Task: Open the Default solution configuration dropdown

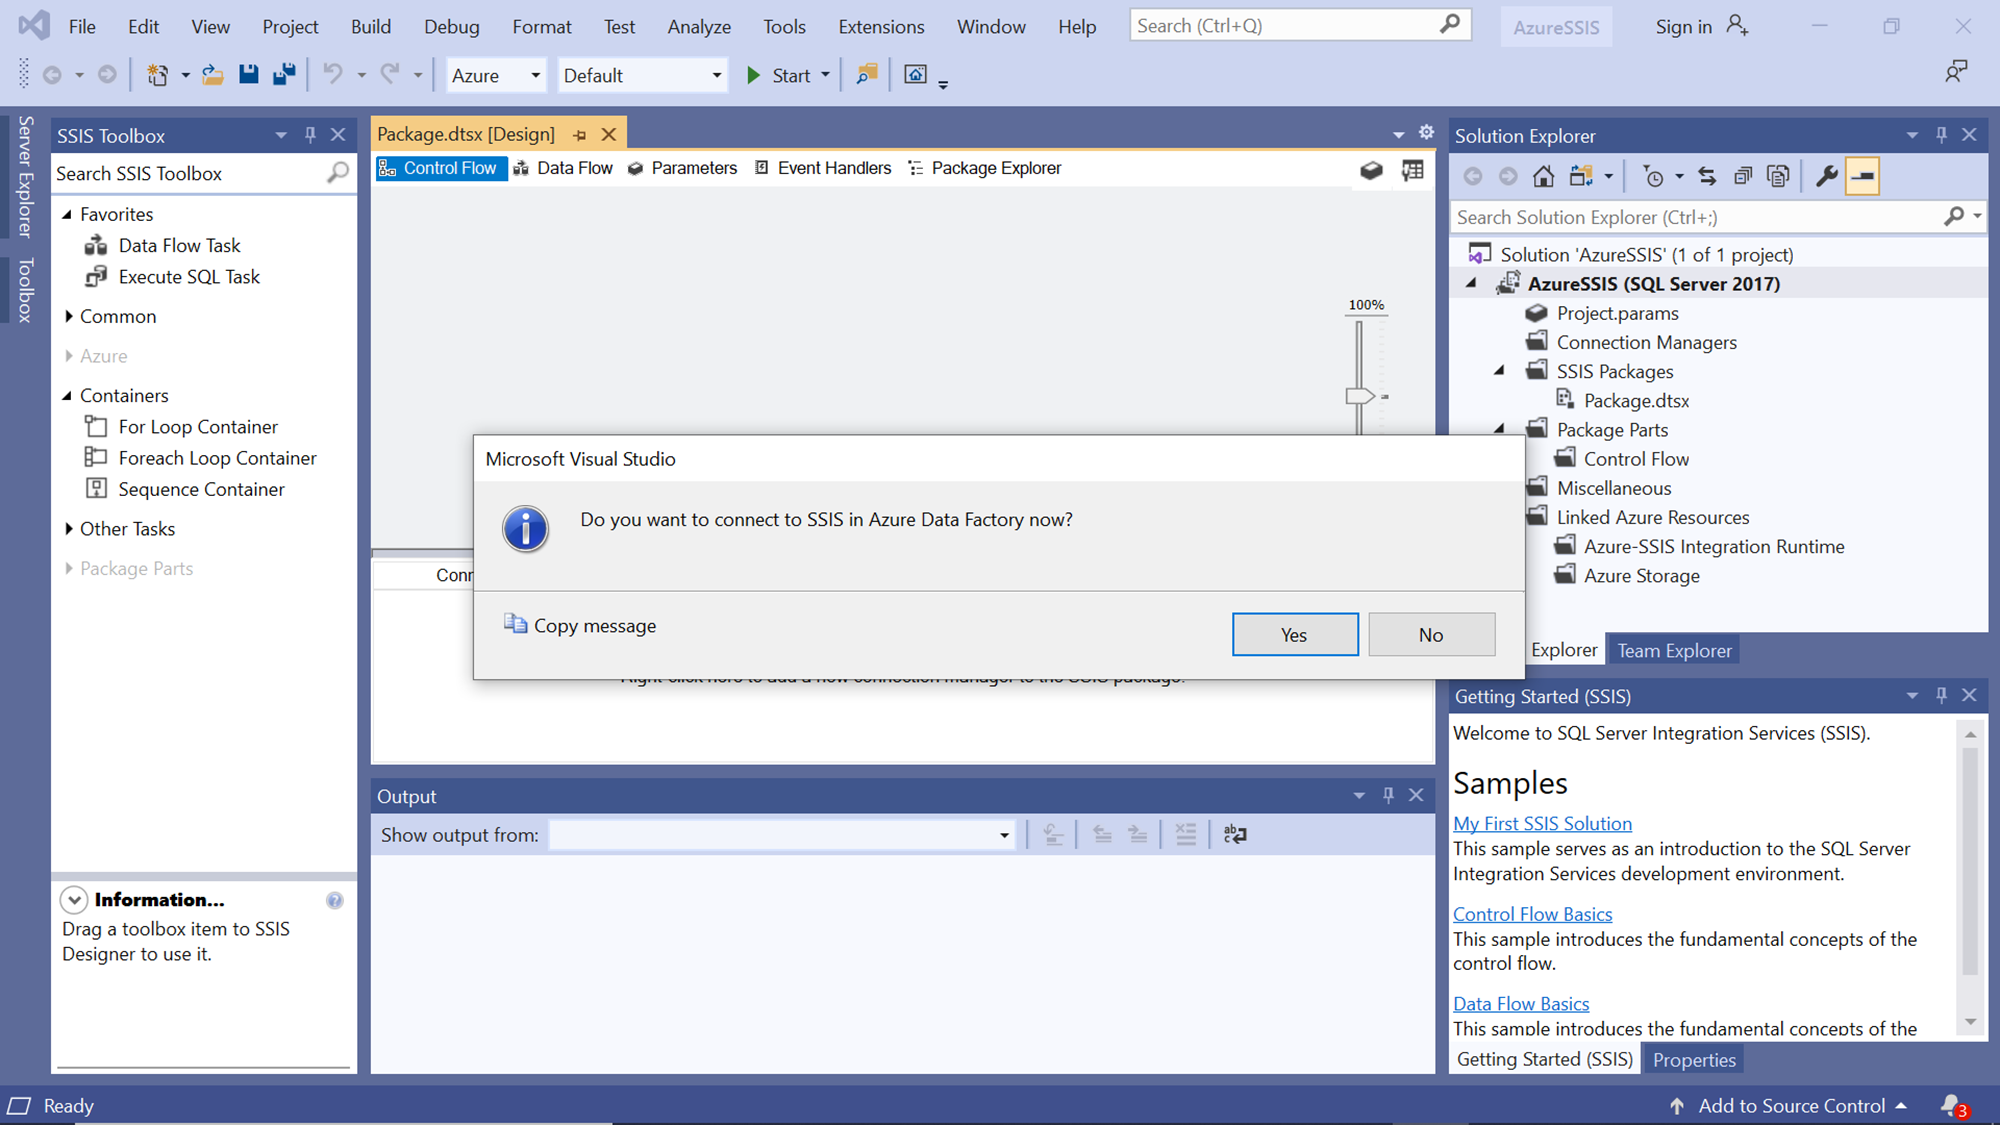Action: (642, 75)
